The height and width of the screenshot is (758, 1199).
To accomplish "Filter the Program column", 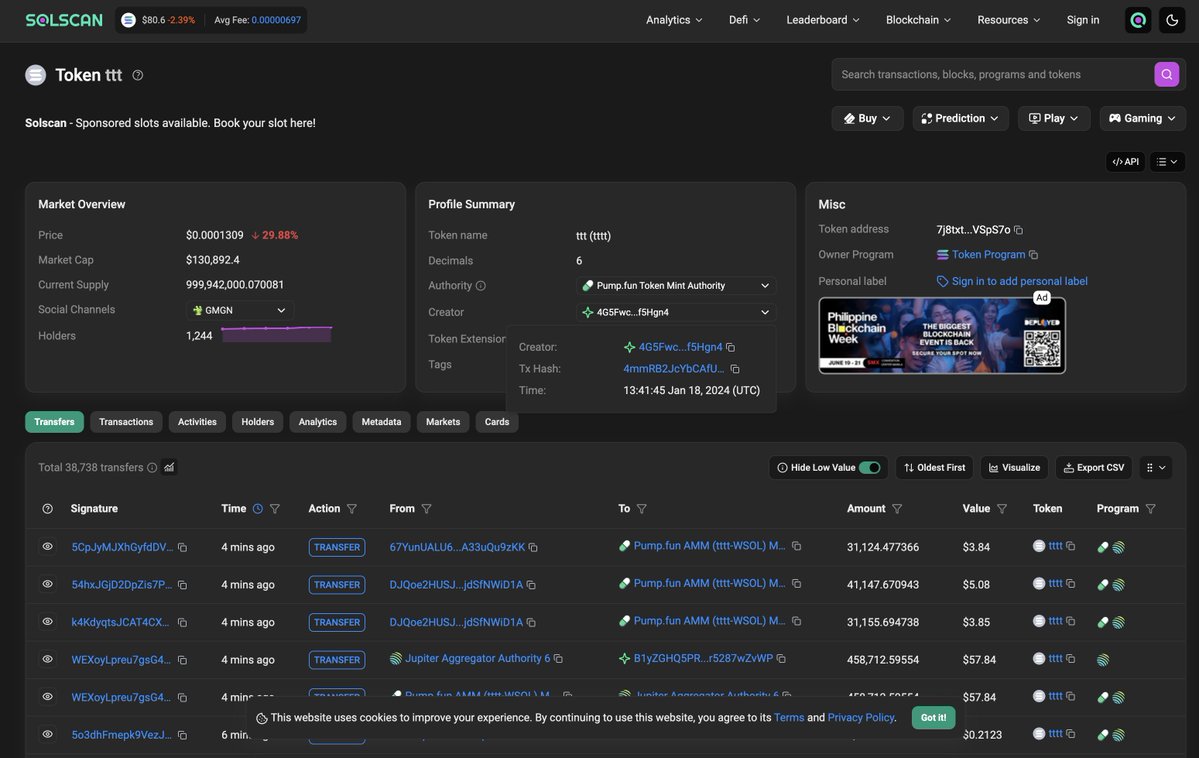I will 1150,509.
